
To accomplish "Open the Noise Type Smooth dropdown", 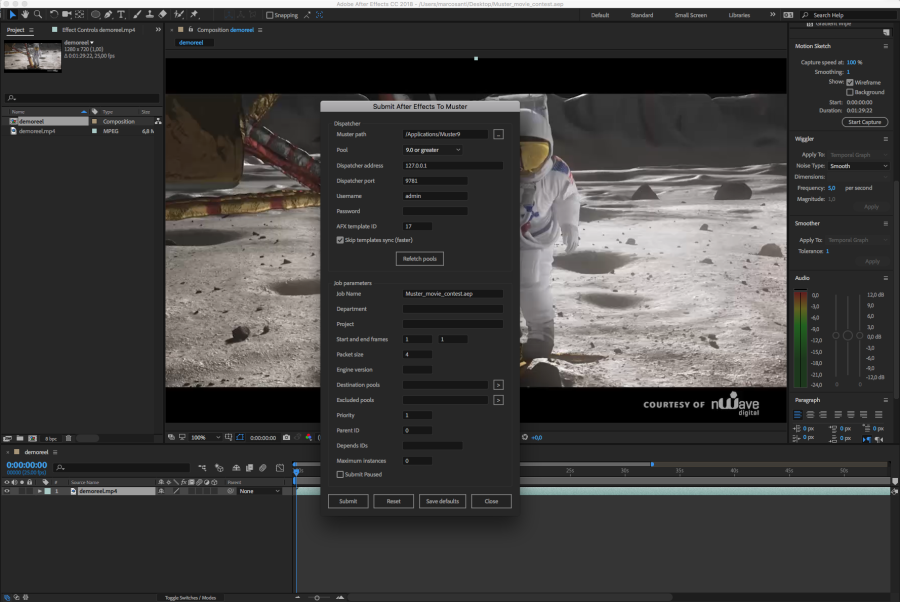I will [859, 166].
